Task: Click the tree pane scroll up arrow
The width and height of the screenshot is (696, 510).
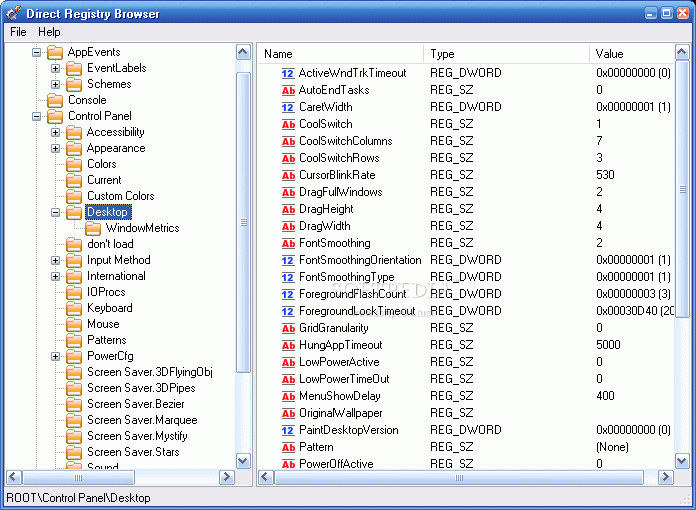Action: pos(243,52)
